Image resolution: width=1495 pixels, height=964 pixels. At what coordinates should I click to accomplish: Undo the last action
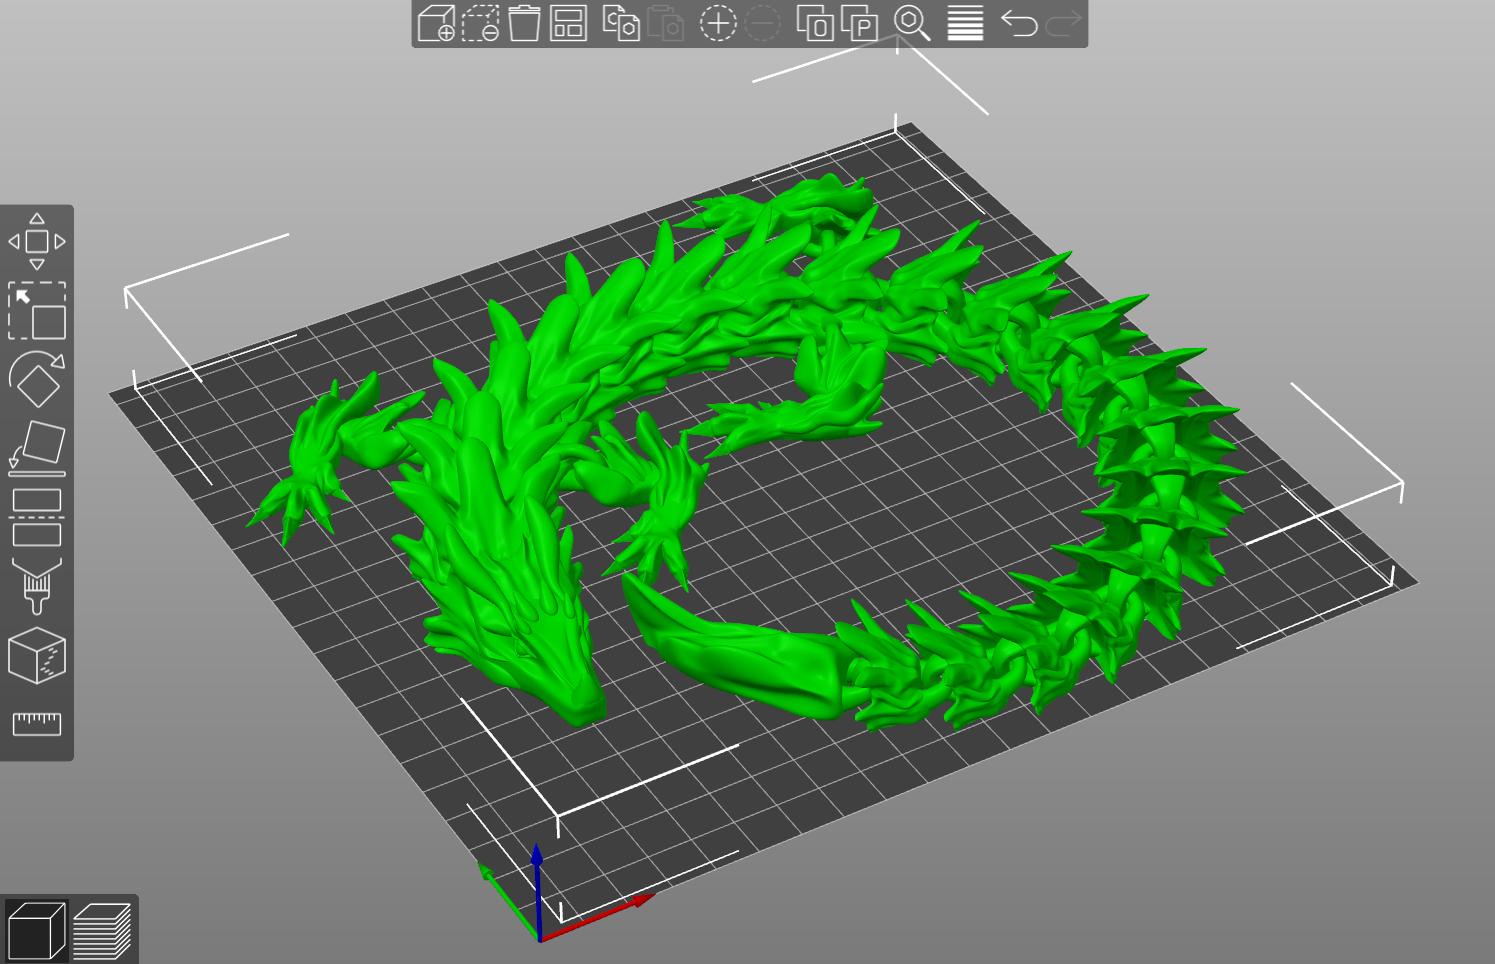[x=1018, y=27]
